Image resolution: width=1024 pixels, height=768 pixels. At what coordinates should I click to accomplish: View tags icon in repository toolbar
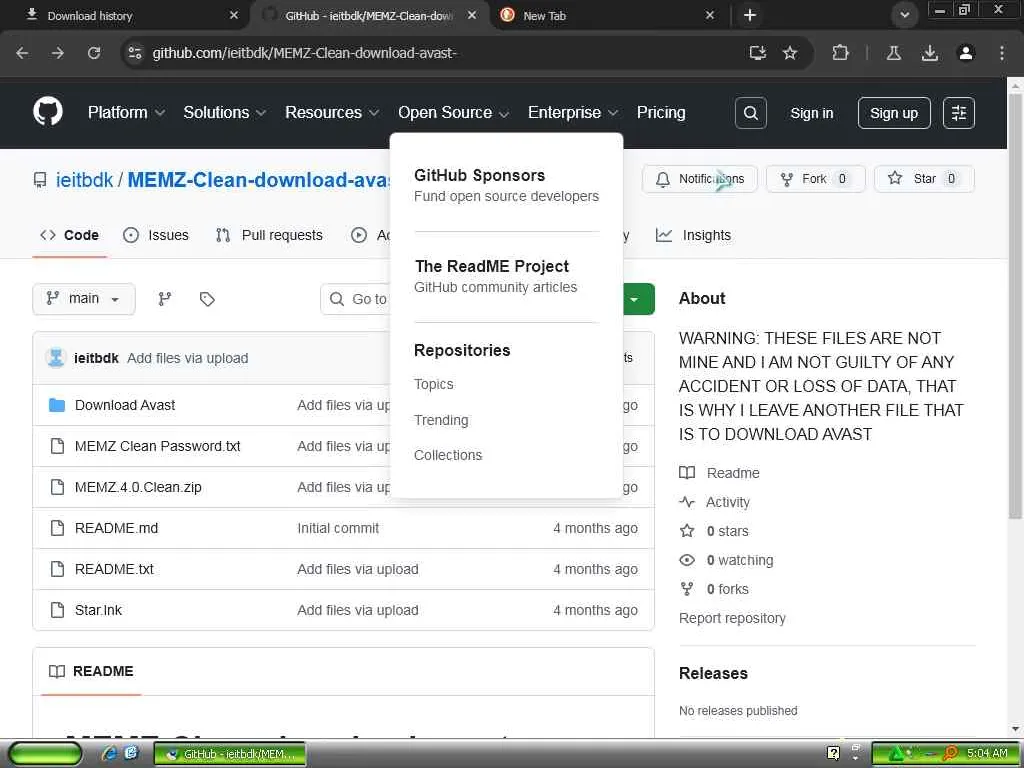[207, 298]
